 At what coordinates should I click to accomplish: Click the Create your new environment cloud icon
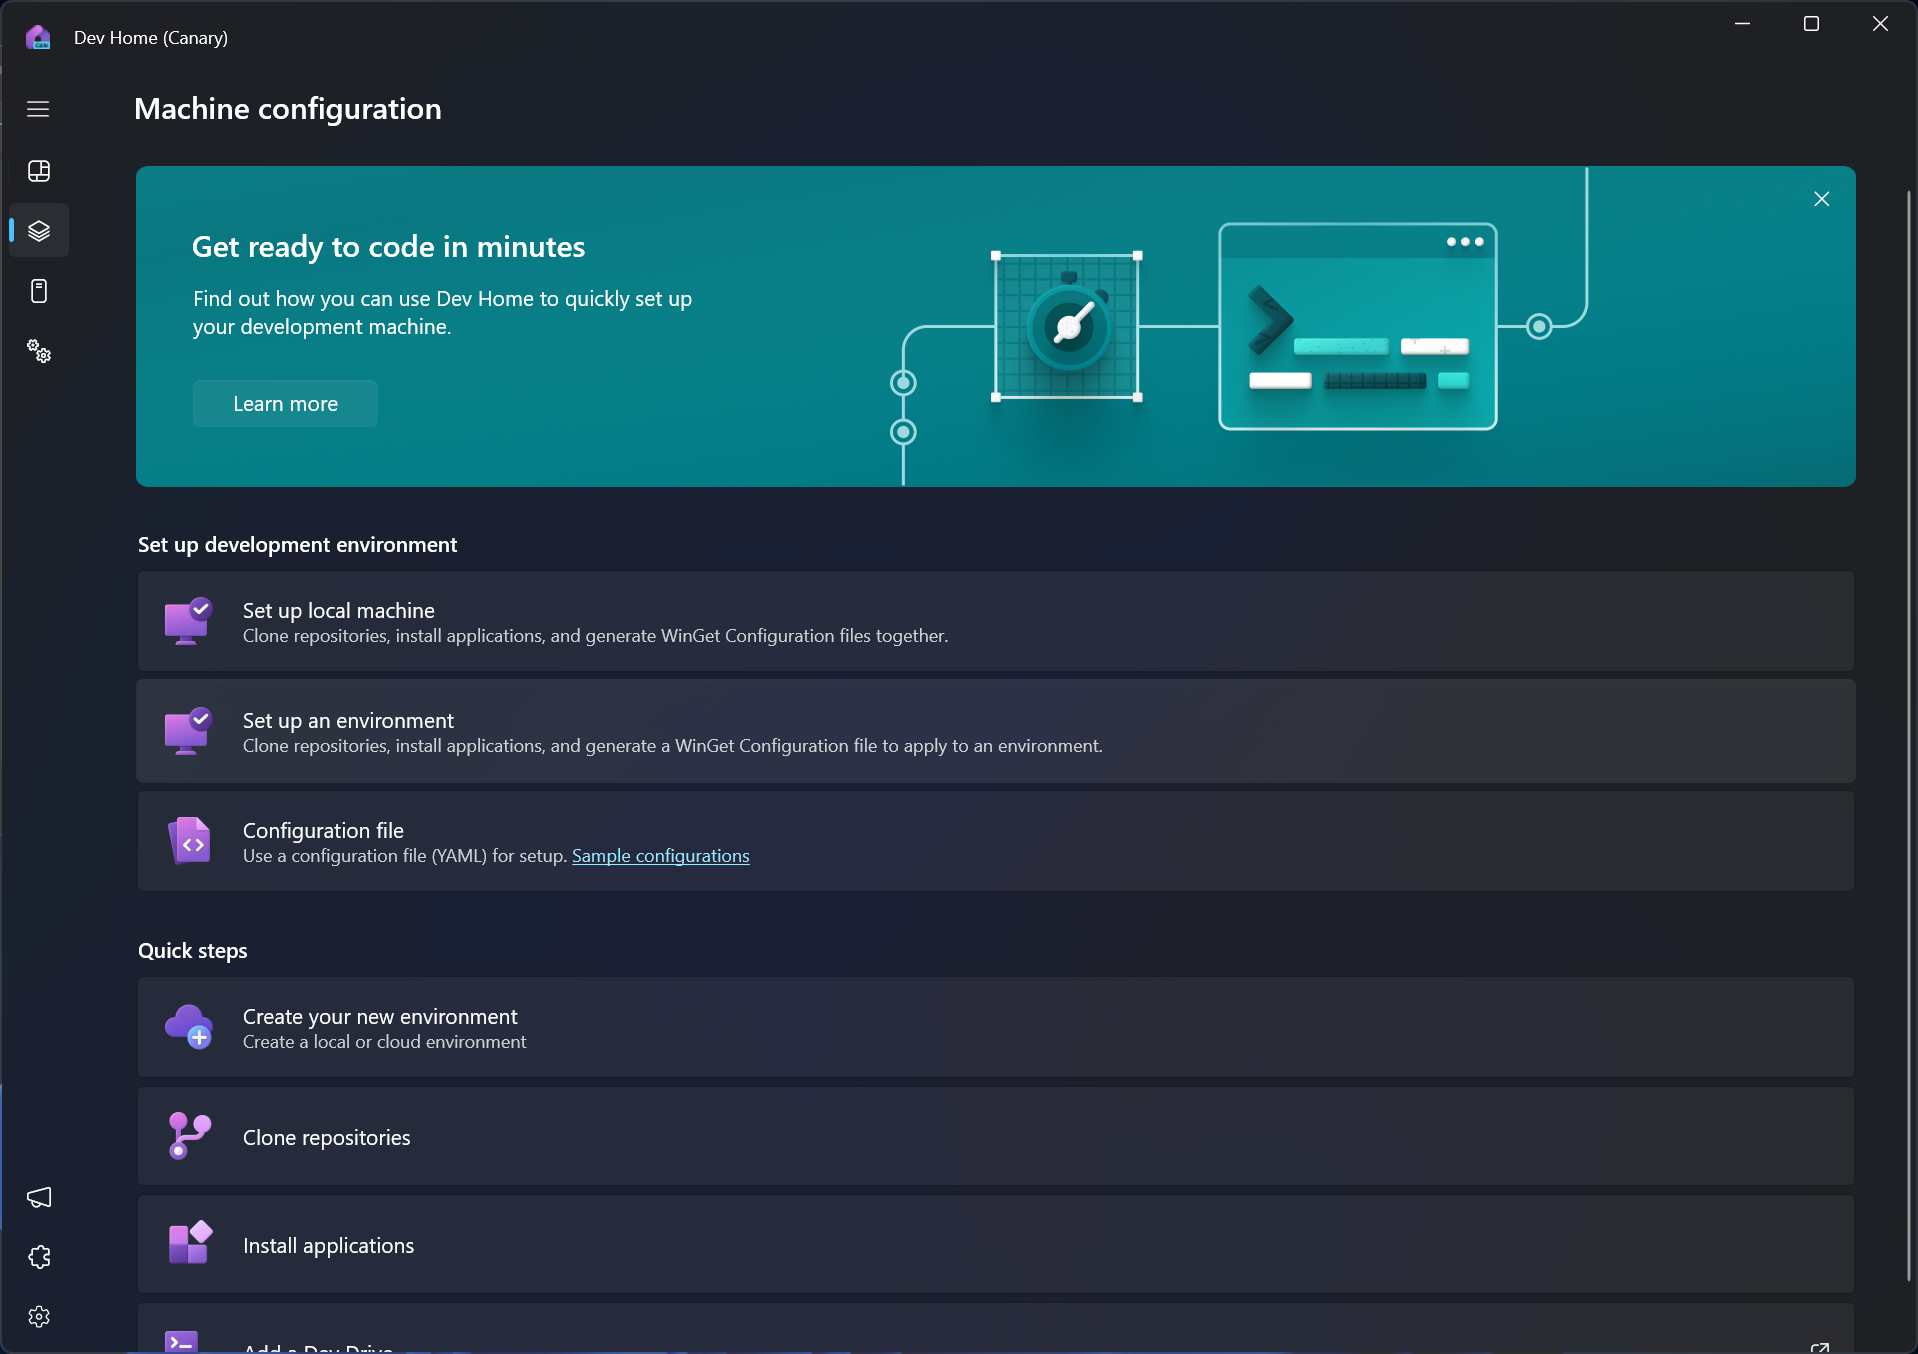[189, 1026]
